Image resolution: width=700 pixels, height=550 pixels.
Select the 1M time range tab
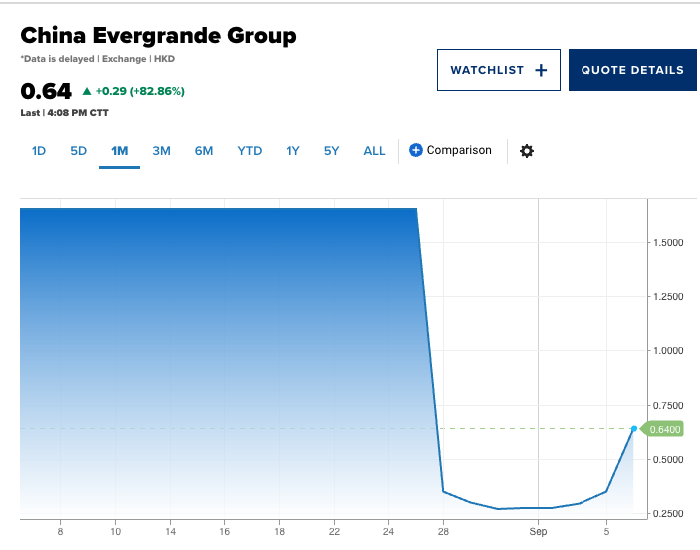pos(119,151)
